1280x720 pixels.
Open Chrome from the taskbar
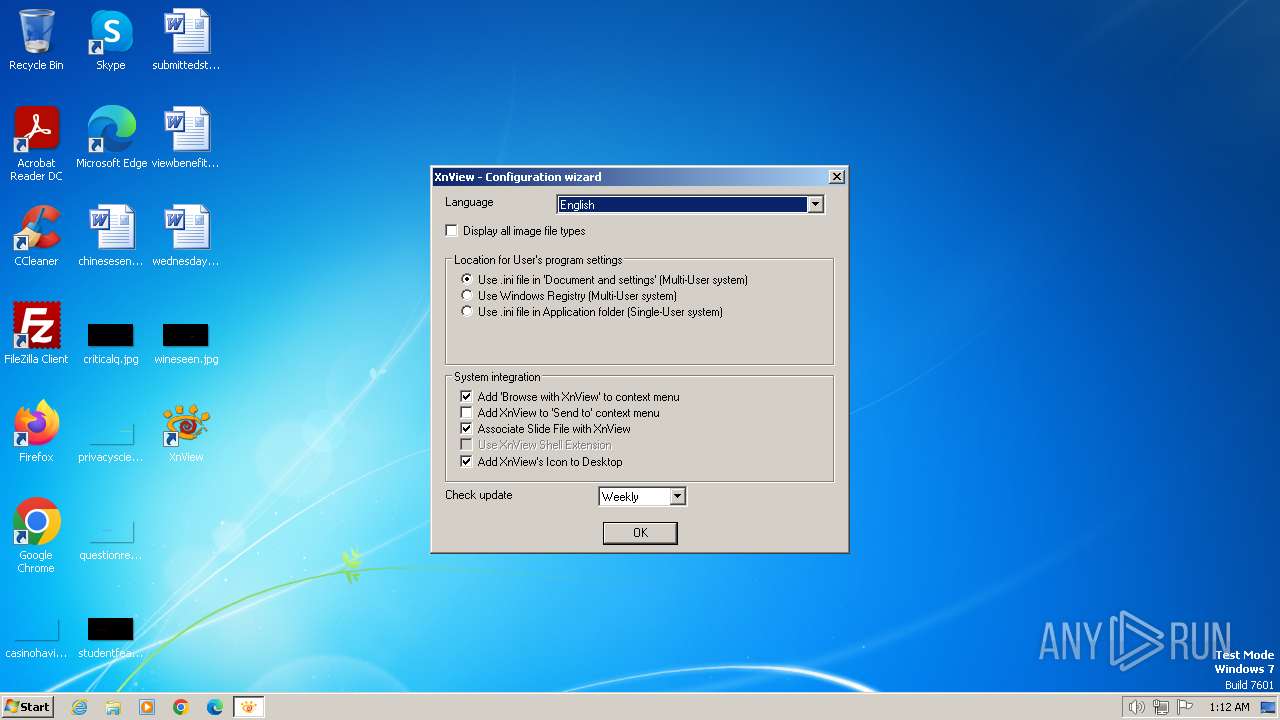click(181, 707)
